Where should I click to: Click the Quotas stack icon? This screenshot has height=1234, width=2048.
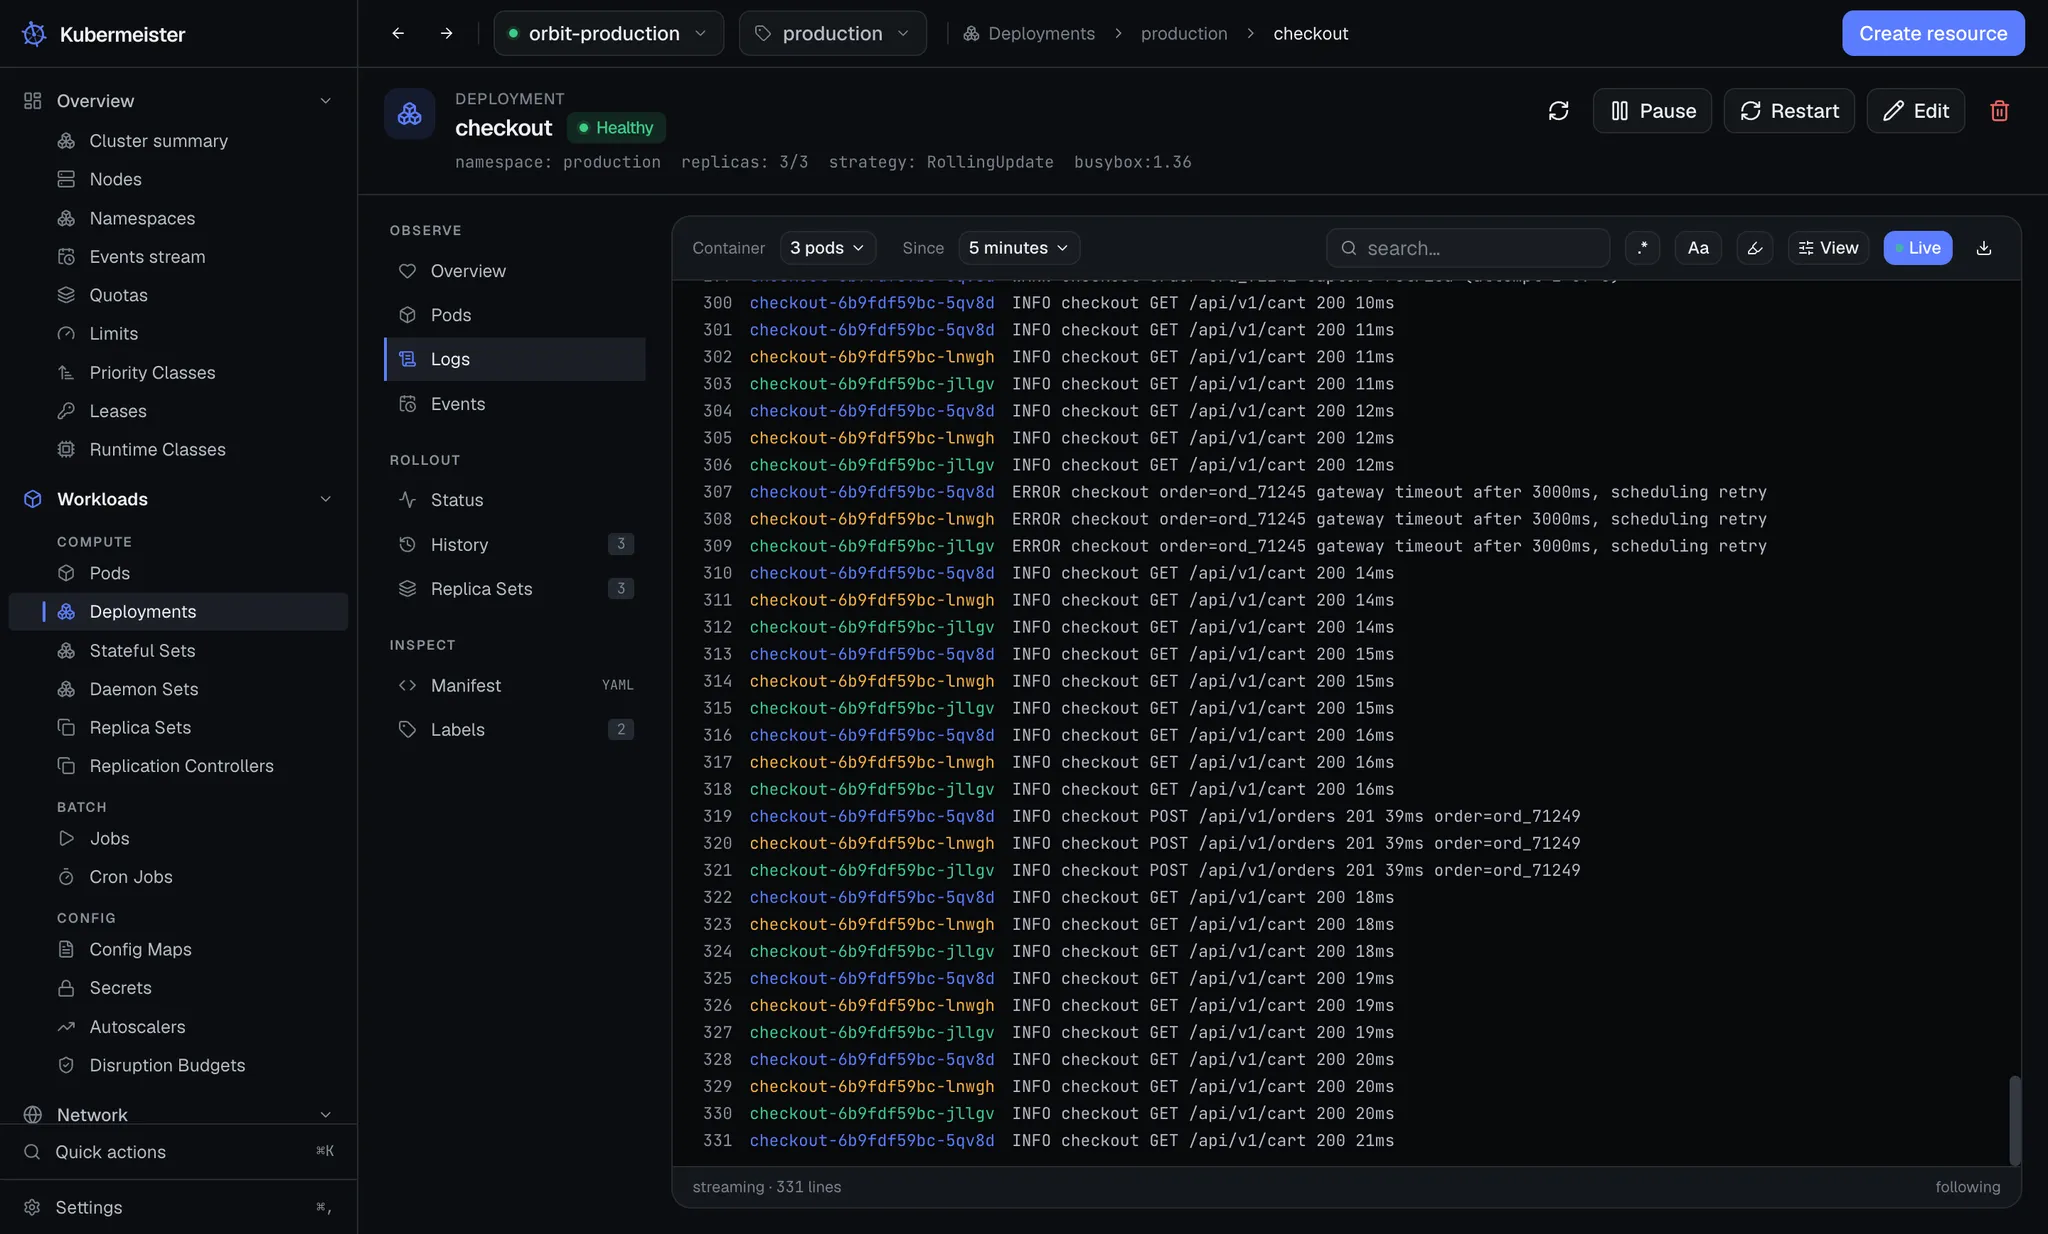(66, 295)
